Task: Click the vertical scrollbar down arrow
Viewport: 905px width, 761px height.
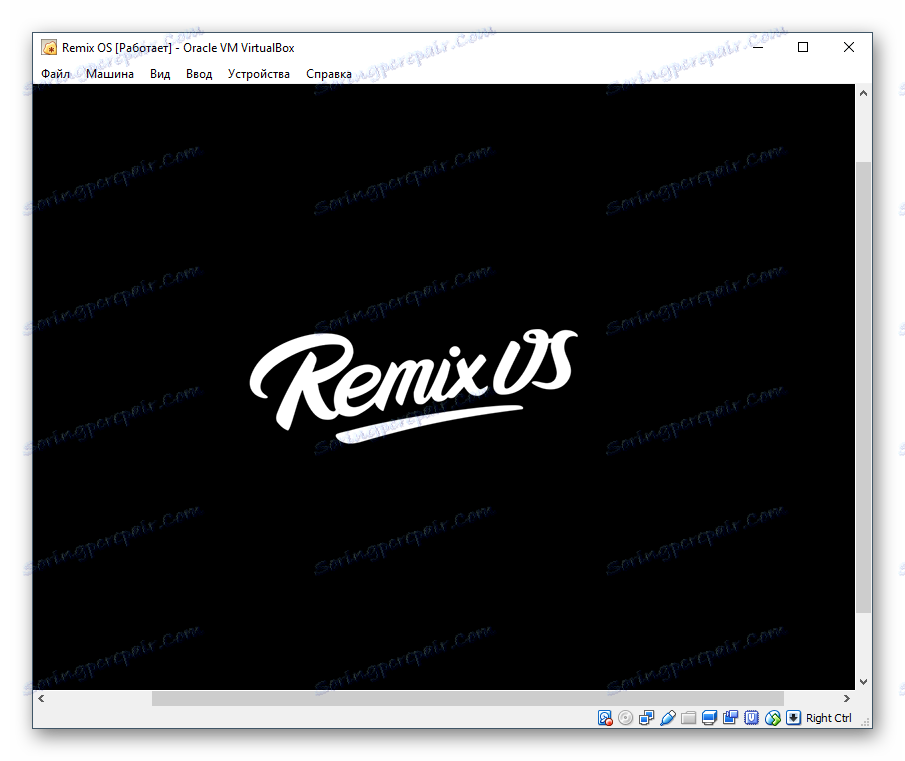Action: 863,681
